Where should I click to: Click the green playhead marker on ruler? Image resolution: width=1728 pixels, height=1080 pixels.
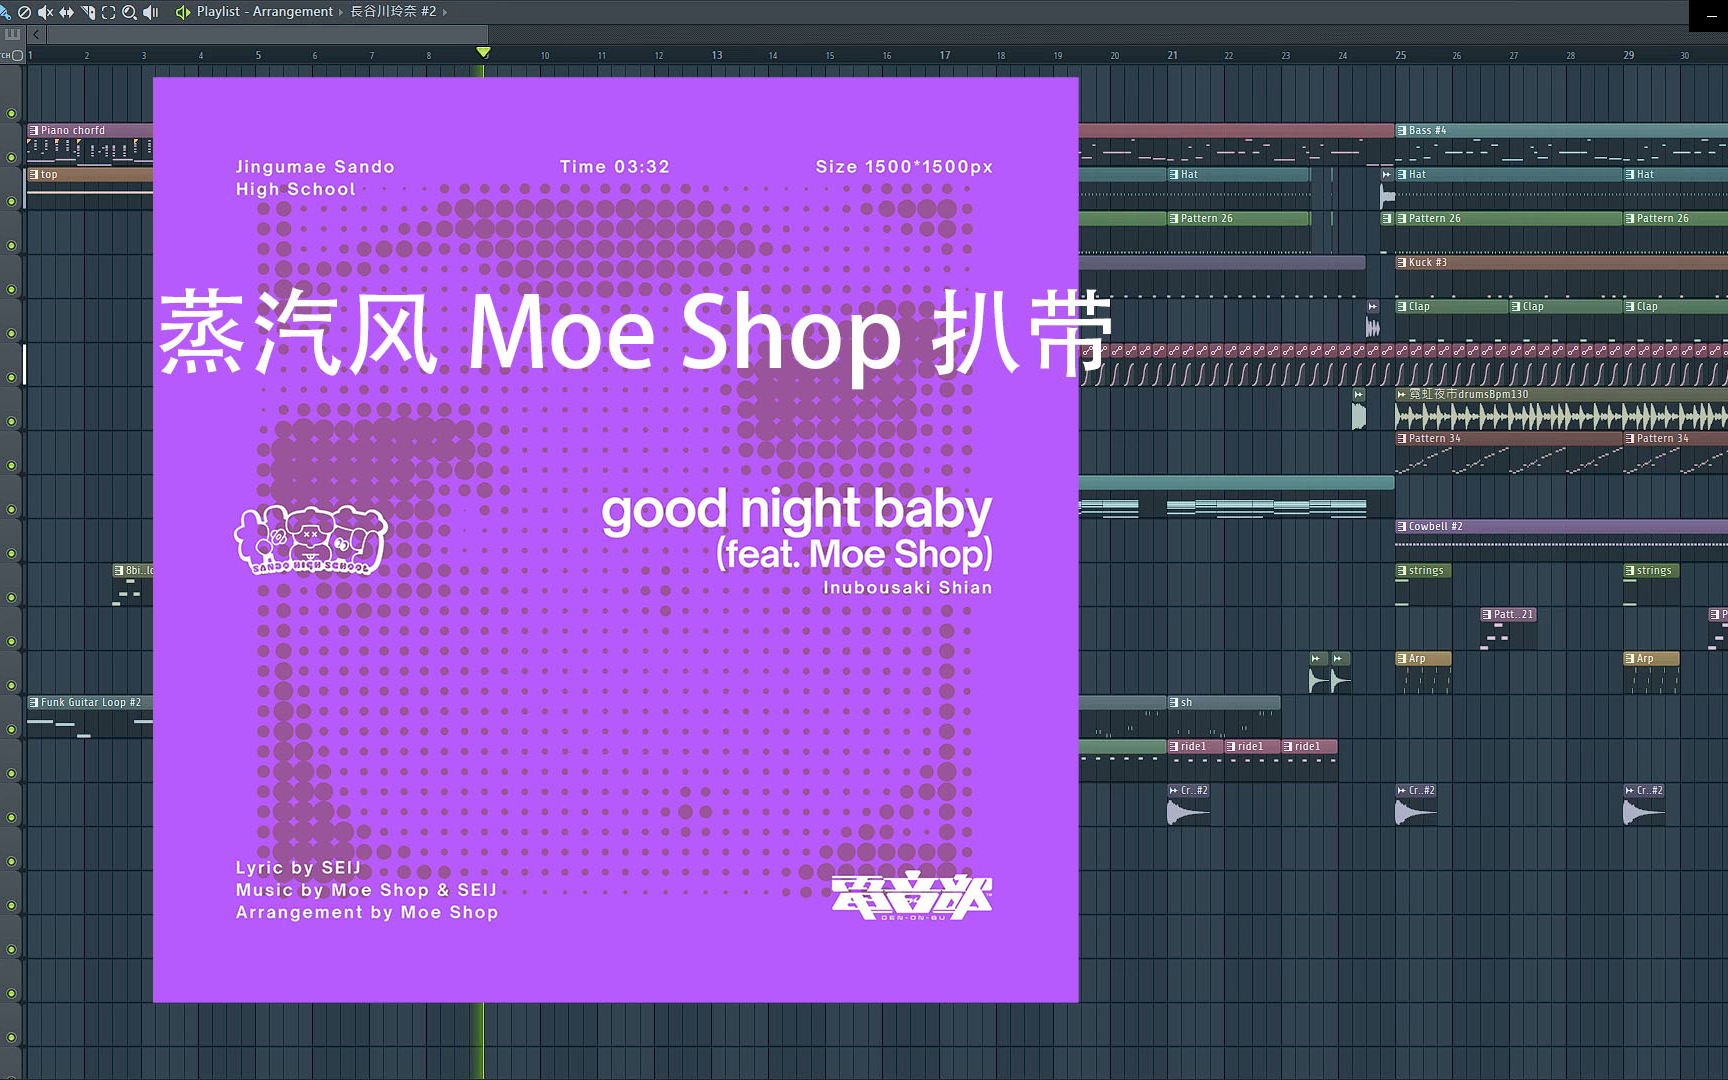coord(483,51)
